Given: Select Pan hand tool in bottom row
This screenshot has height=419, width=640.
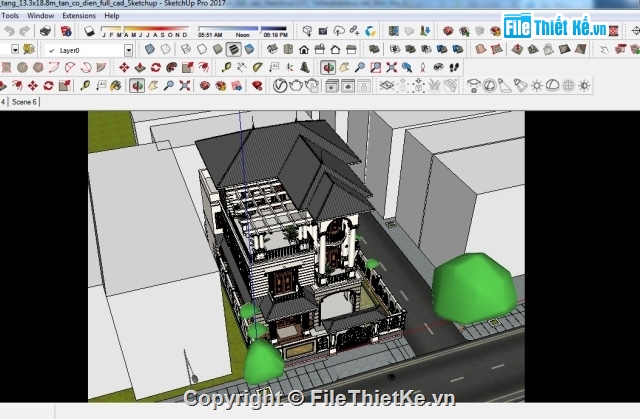Looking at the screenshot, I should 153,86.
